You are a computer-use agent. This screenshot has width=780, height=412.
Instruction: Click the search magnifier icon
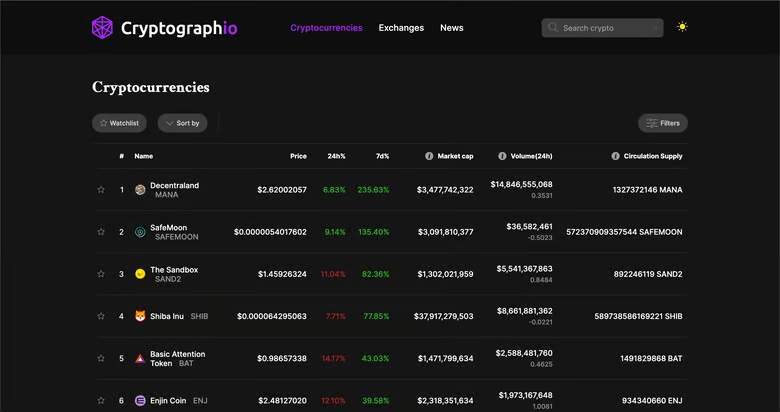553,27
